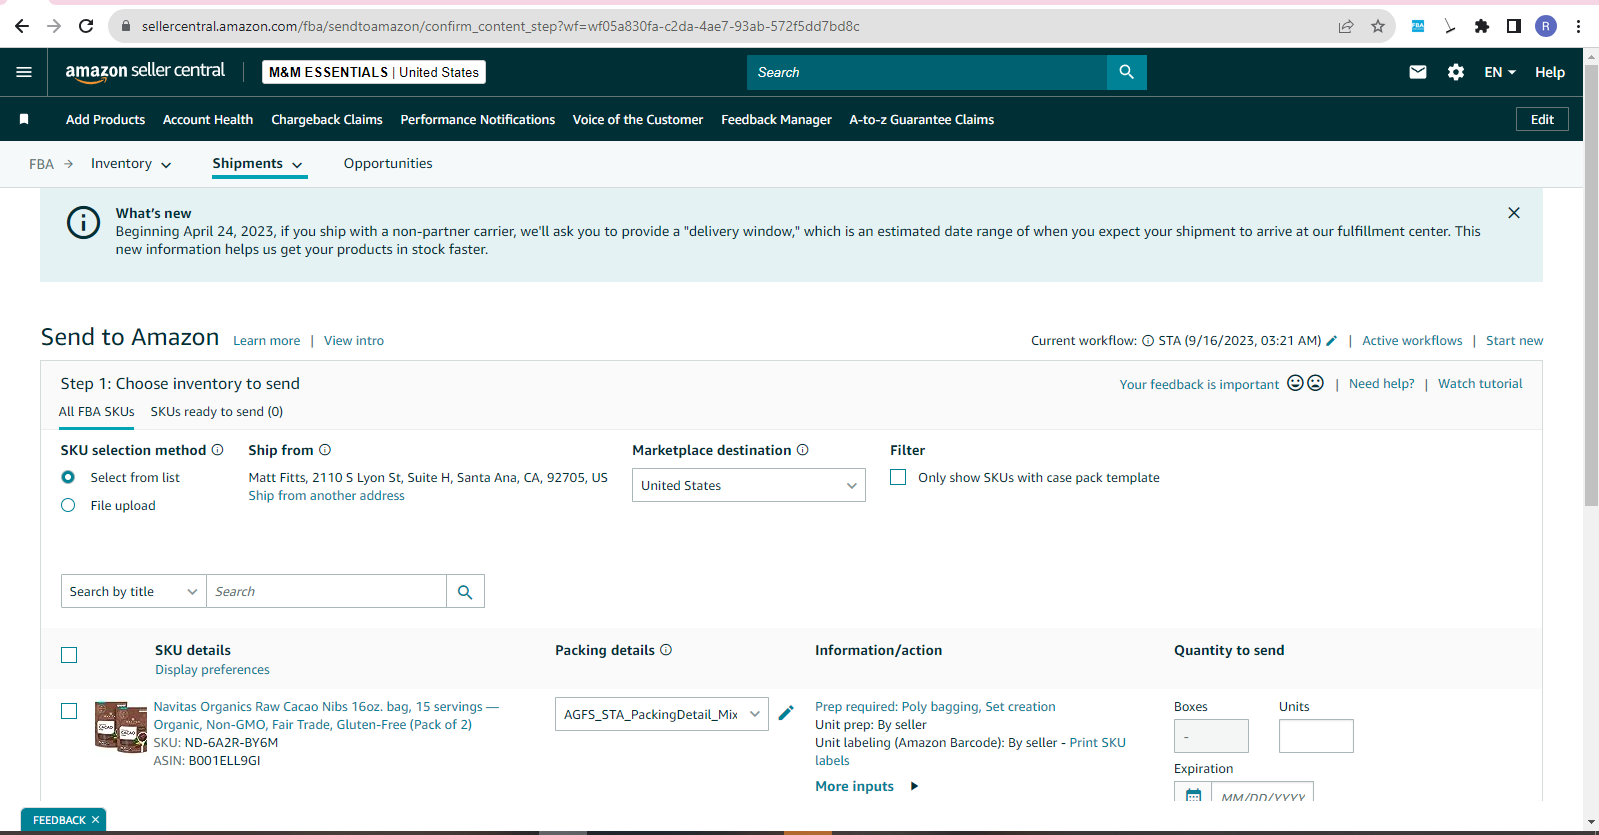The height and width of the screenshot is (835, 1599).
Task: Open Voice of the Customer page
Action: [x=638, y=119]
